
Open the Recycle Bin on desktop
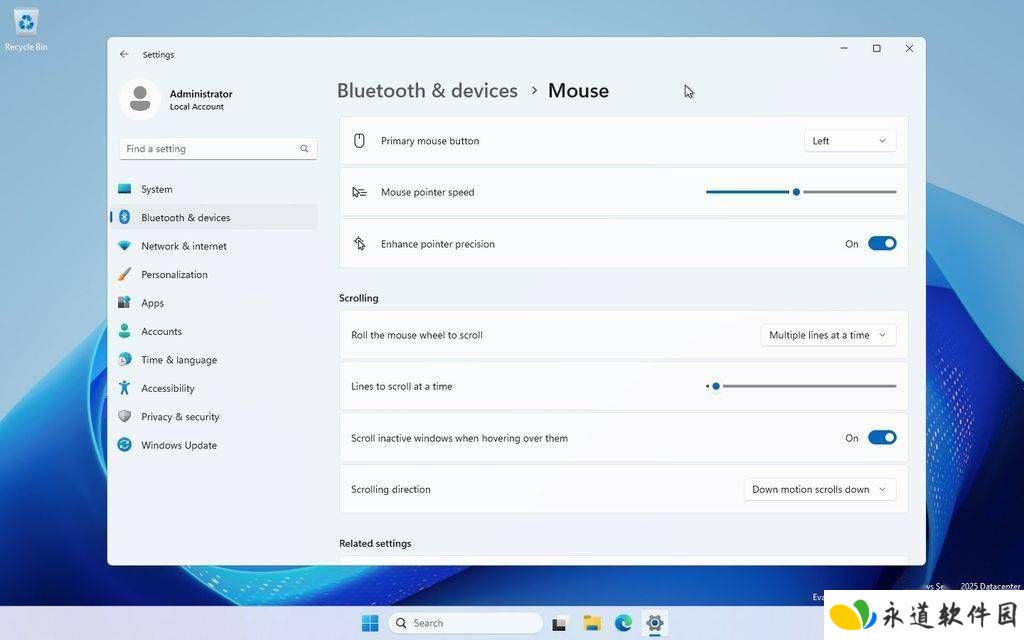point(25,29)
